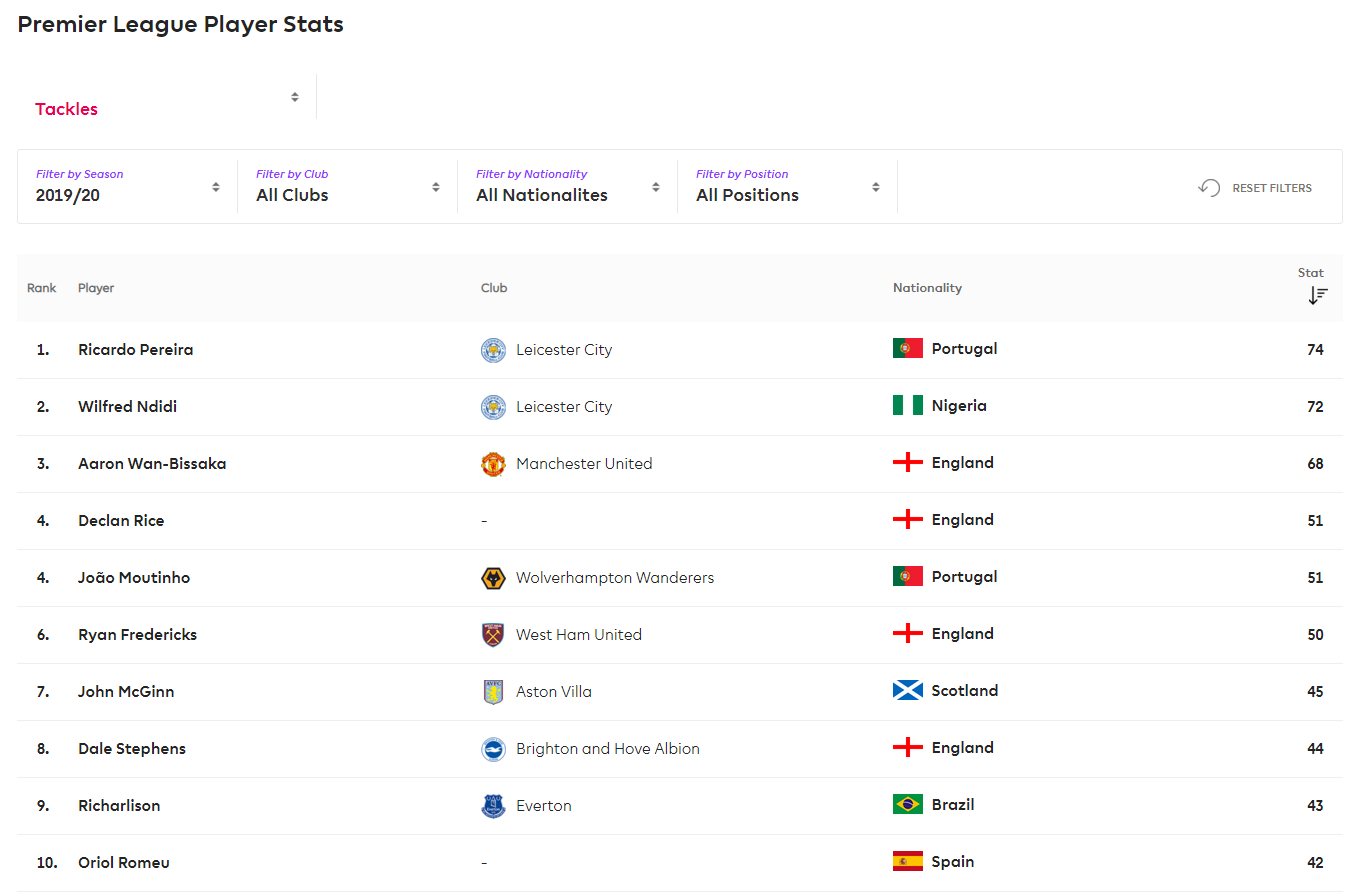Screen dimensions: 1359x895
Task: Open Wilfred Ndidi's player page
Action: pos(128,407)
